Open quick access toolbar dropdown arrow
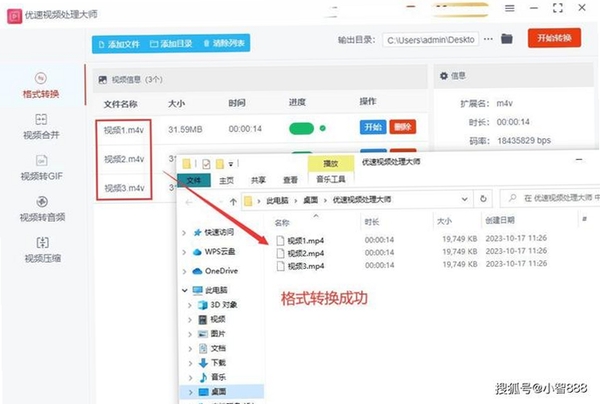Viewport: 600px width, 404px height. click(231, 164)
